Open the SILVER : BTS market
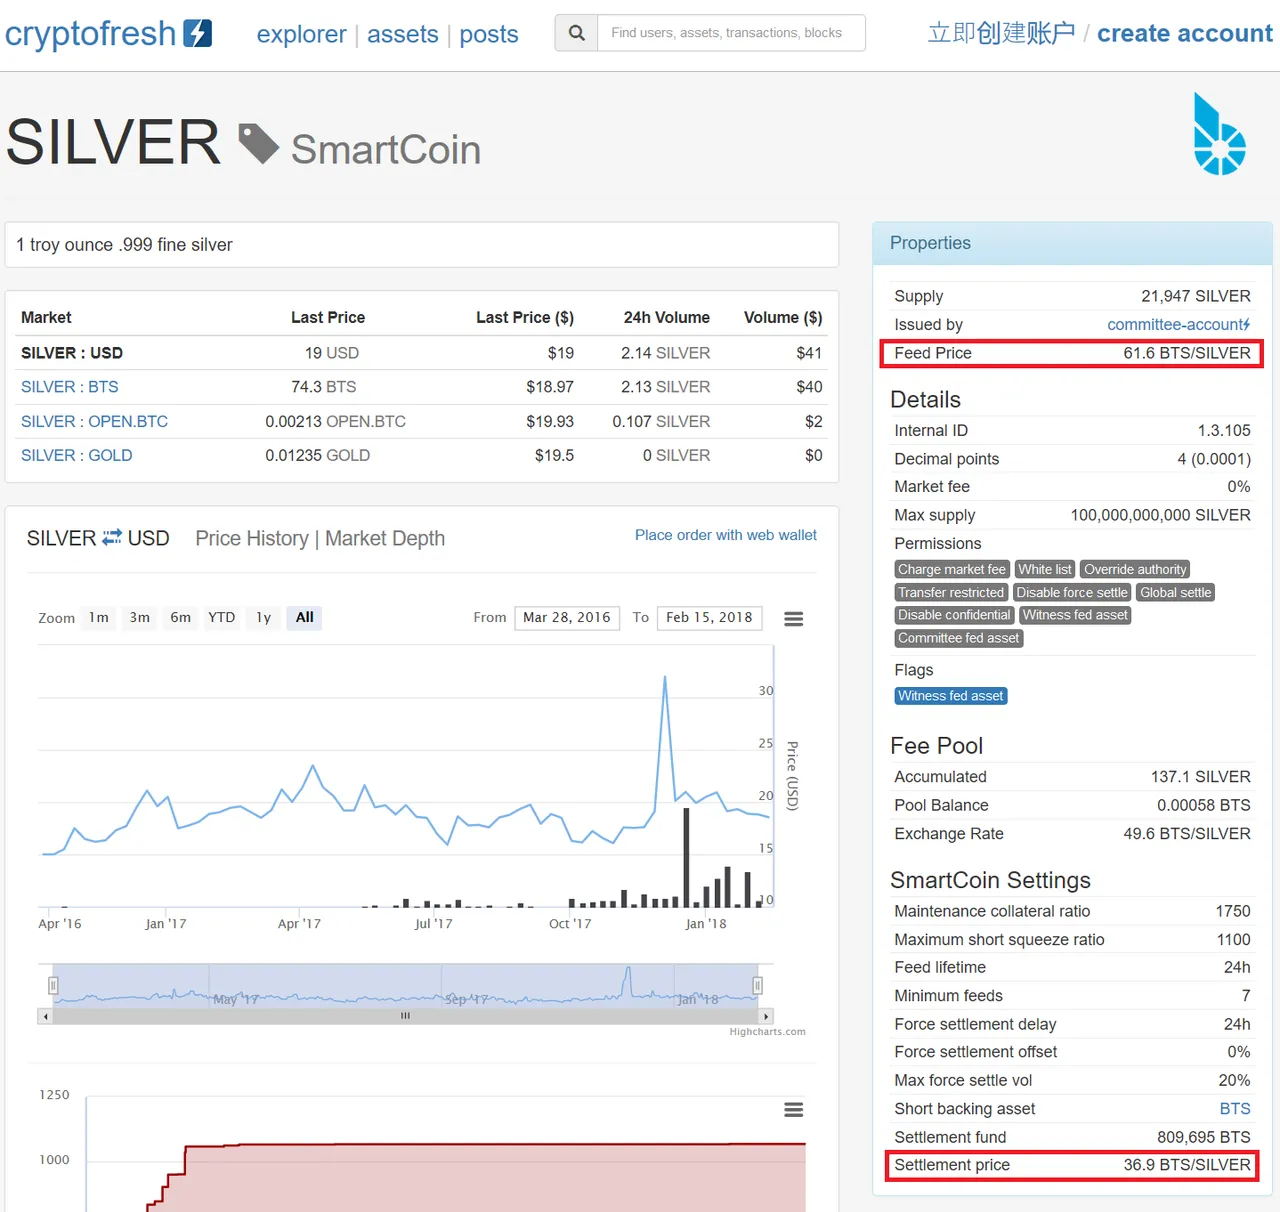 [x=70, y=387]
